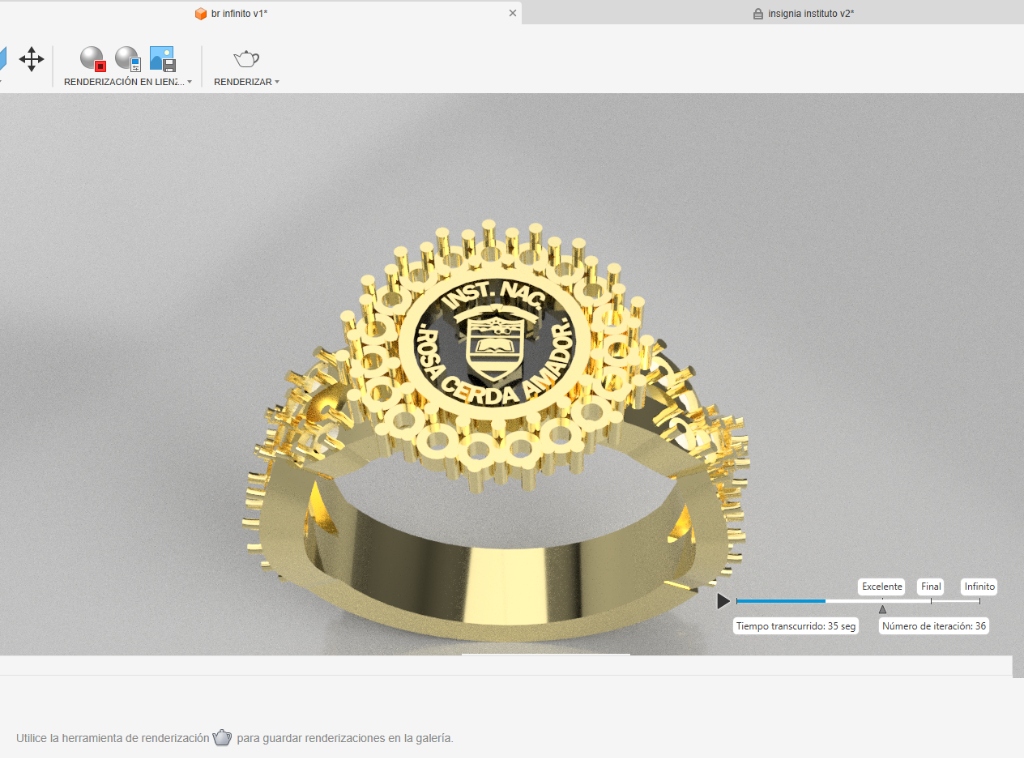Click the render quality slider triangle marker

point(882,609)
